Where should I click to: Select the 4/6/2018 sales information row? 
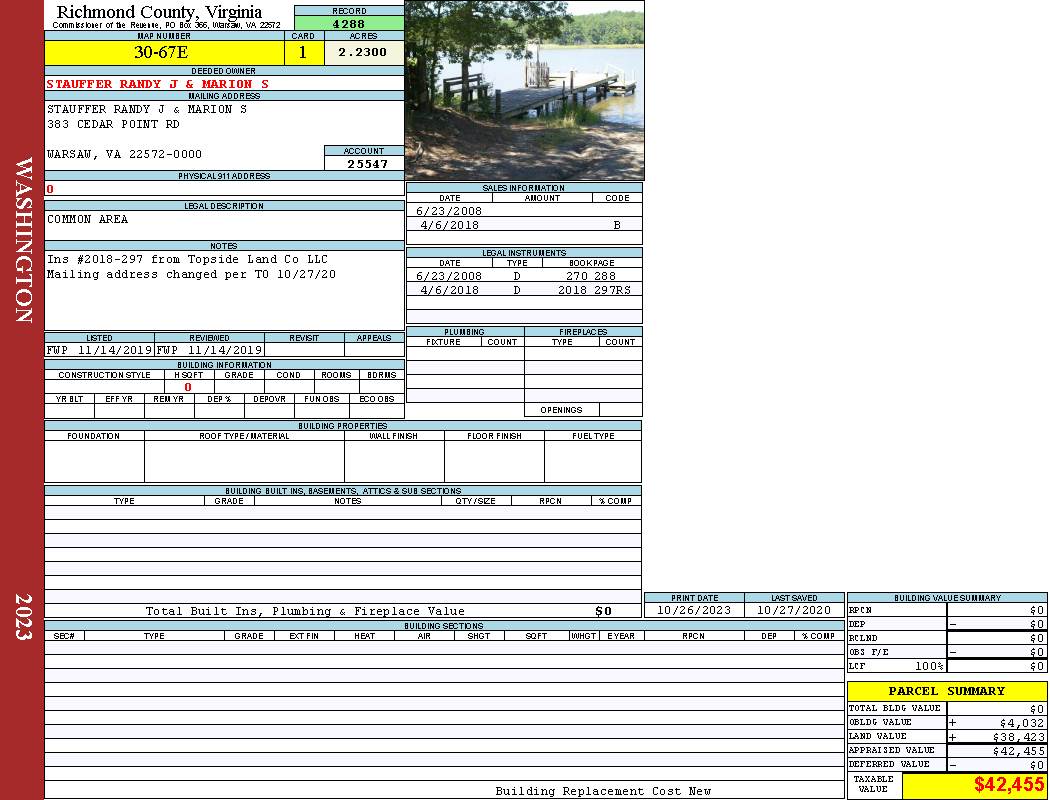coord(524,226)
